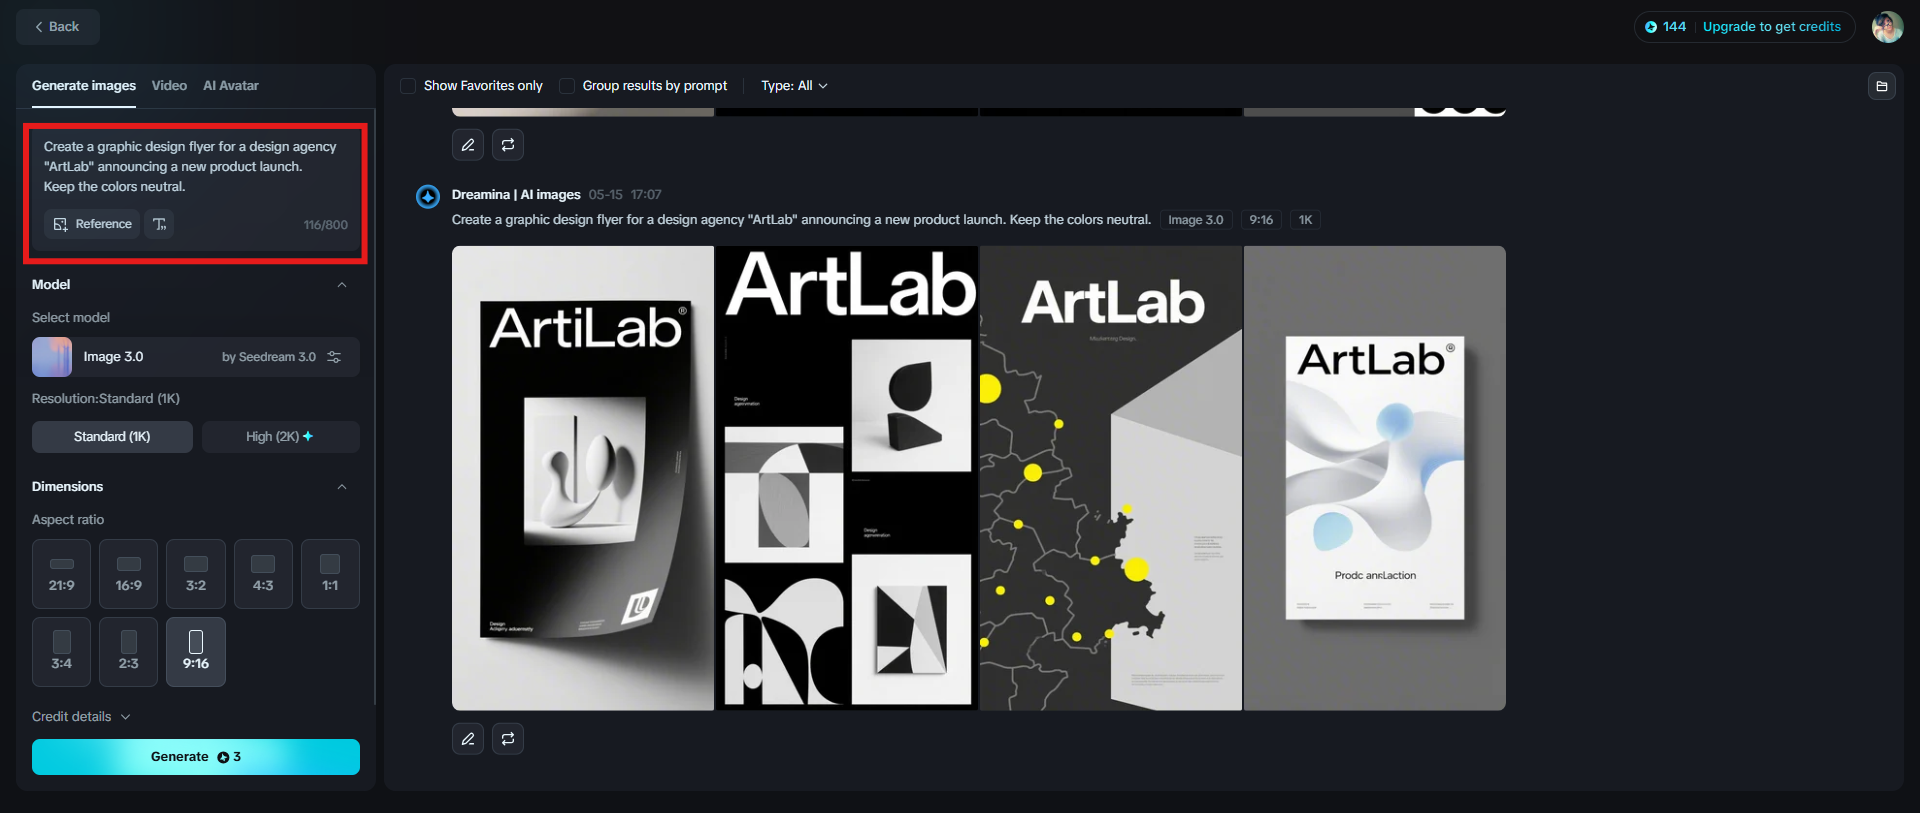Click the 1K tag on the result
1920x813 pixels.
(x=1306, y=220)
